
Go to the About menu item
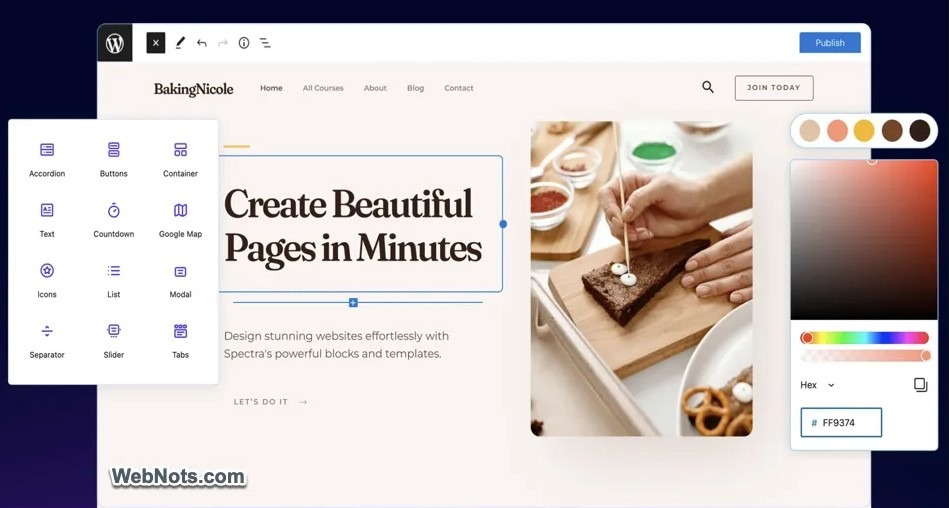375,88
